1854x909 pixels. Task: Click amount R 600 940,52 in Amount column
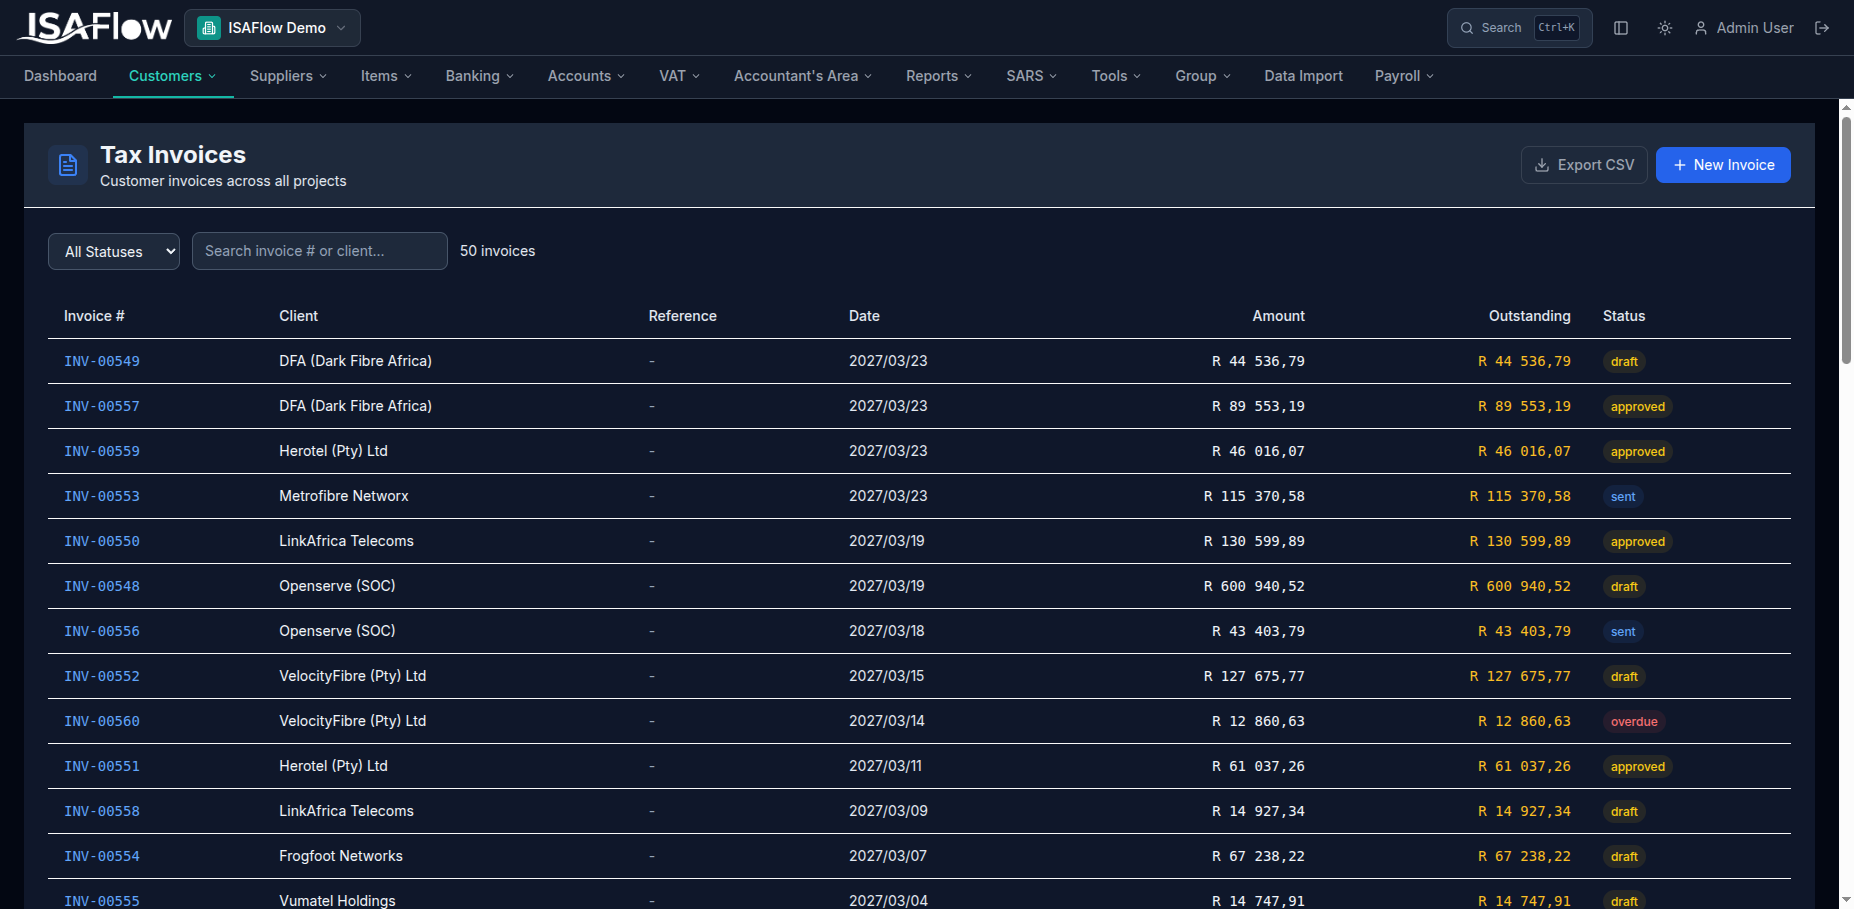click(1254, 586)
